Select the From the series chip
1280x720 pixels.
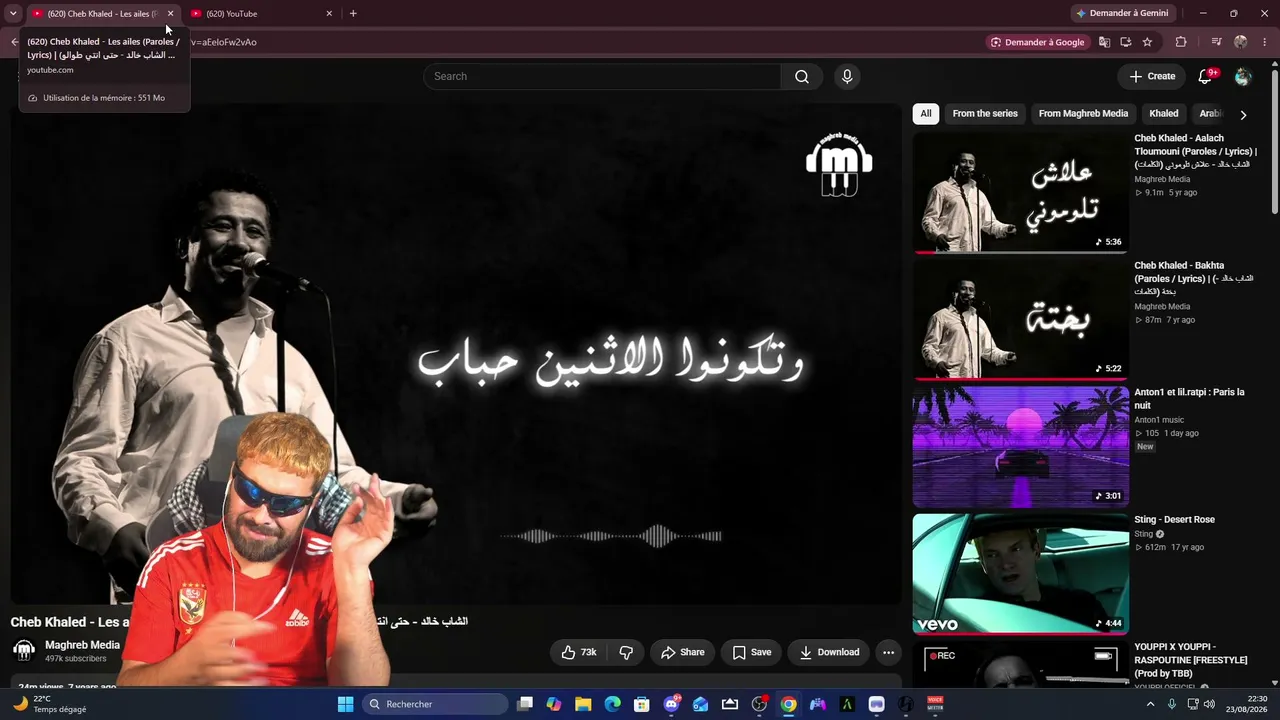coord(985,114)
